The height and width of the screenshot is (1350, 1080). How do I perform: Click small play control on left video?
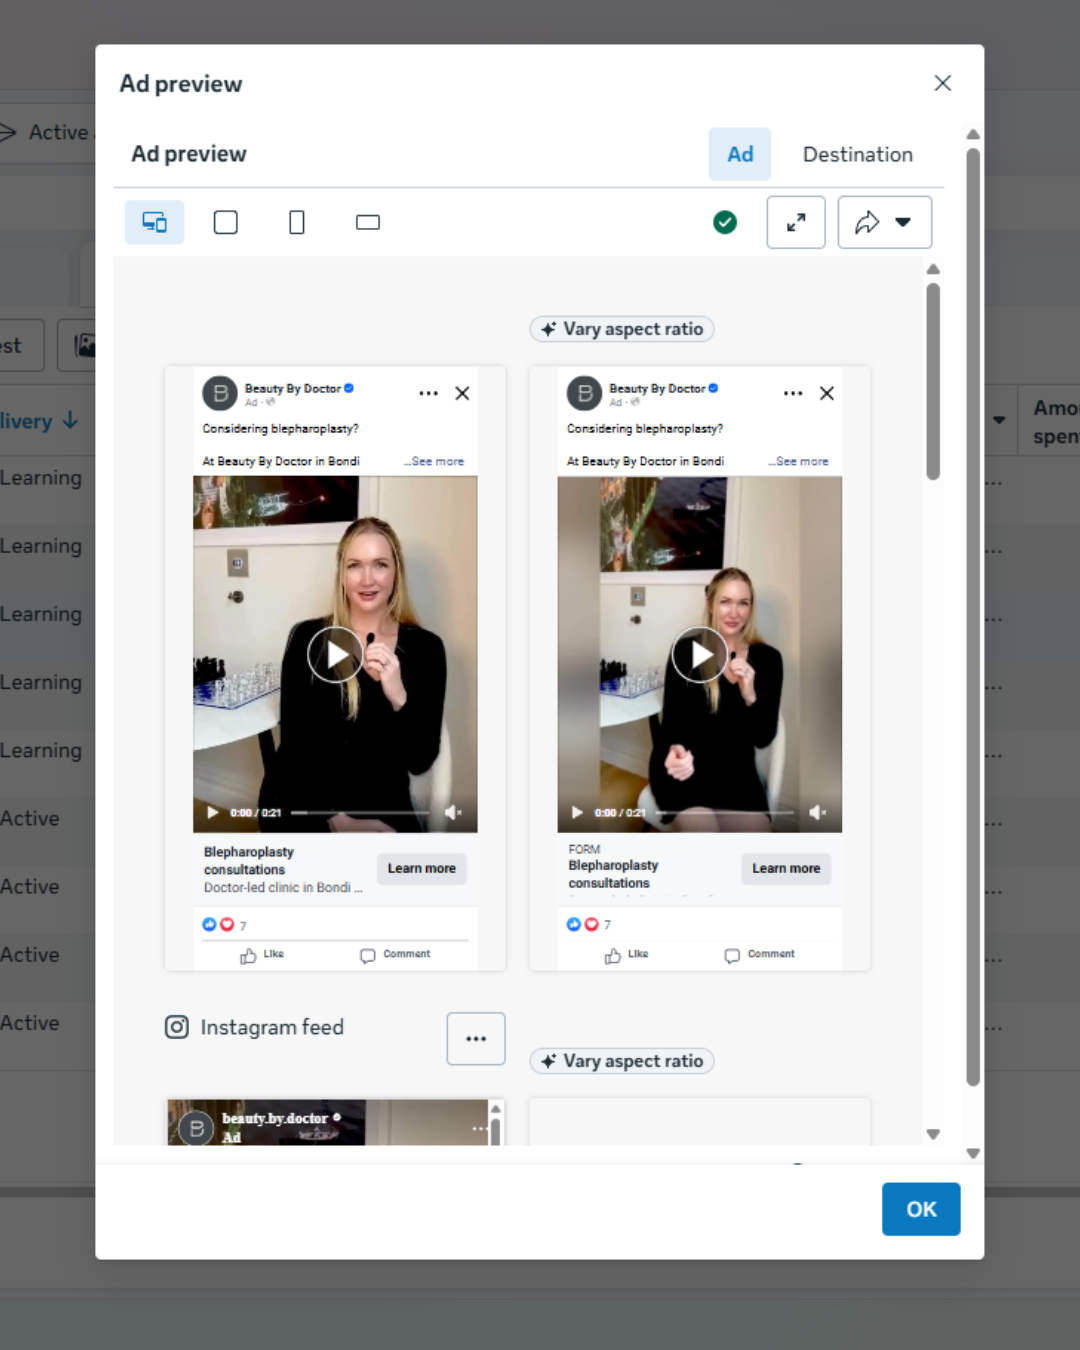[212, 812]
